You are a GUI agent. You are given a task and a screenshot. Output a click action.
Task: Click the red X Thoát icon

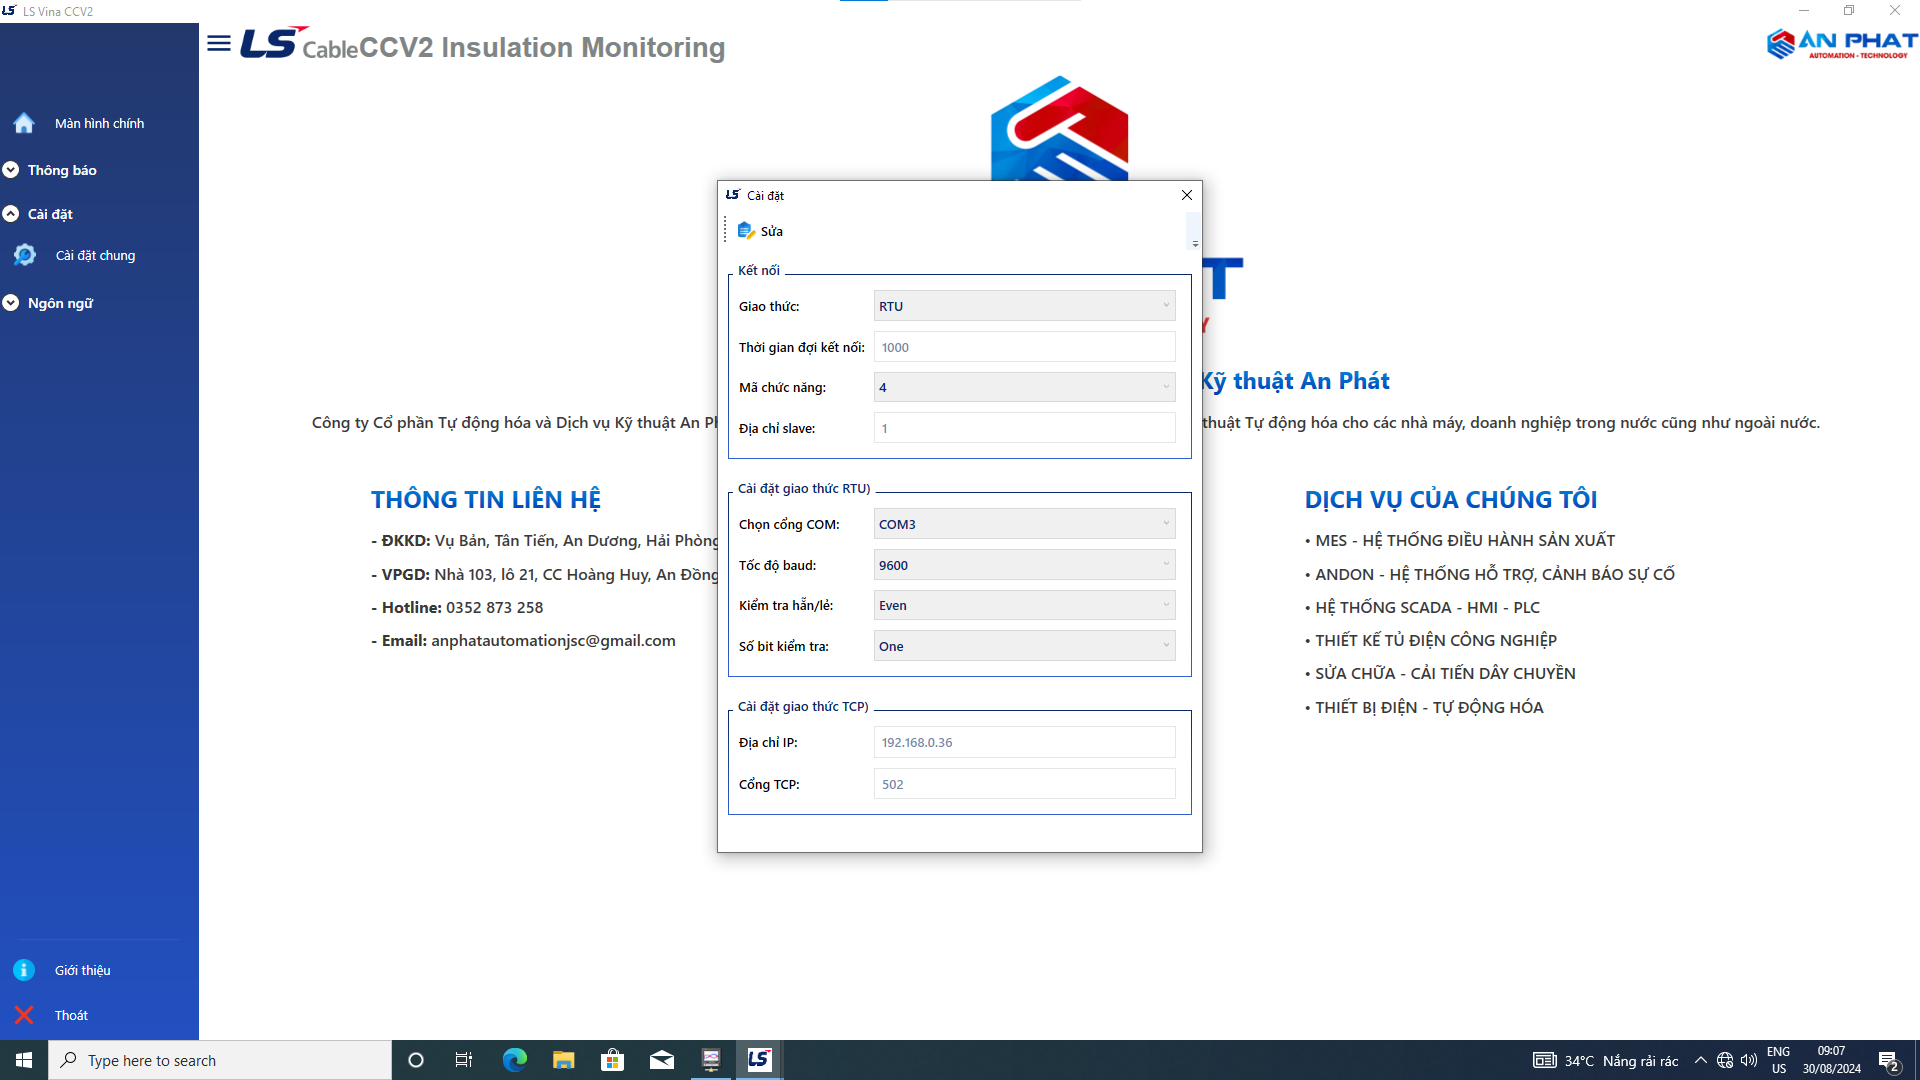[24, 1015]
